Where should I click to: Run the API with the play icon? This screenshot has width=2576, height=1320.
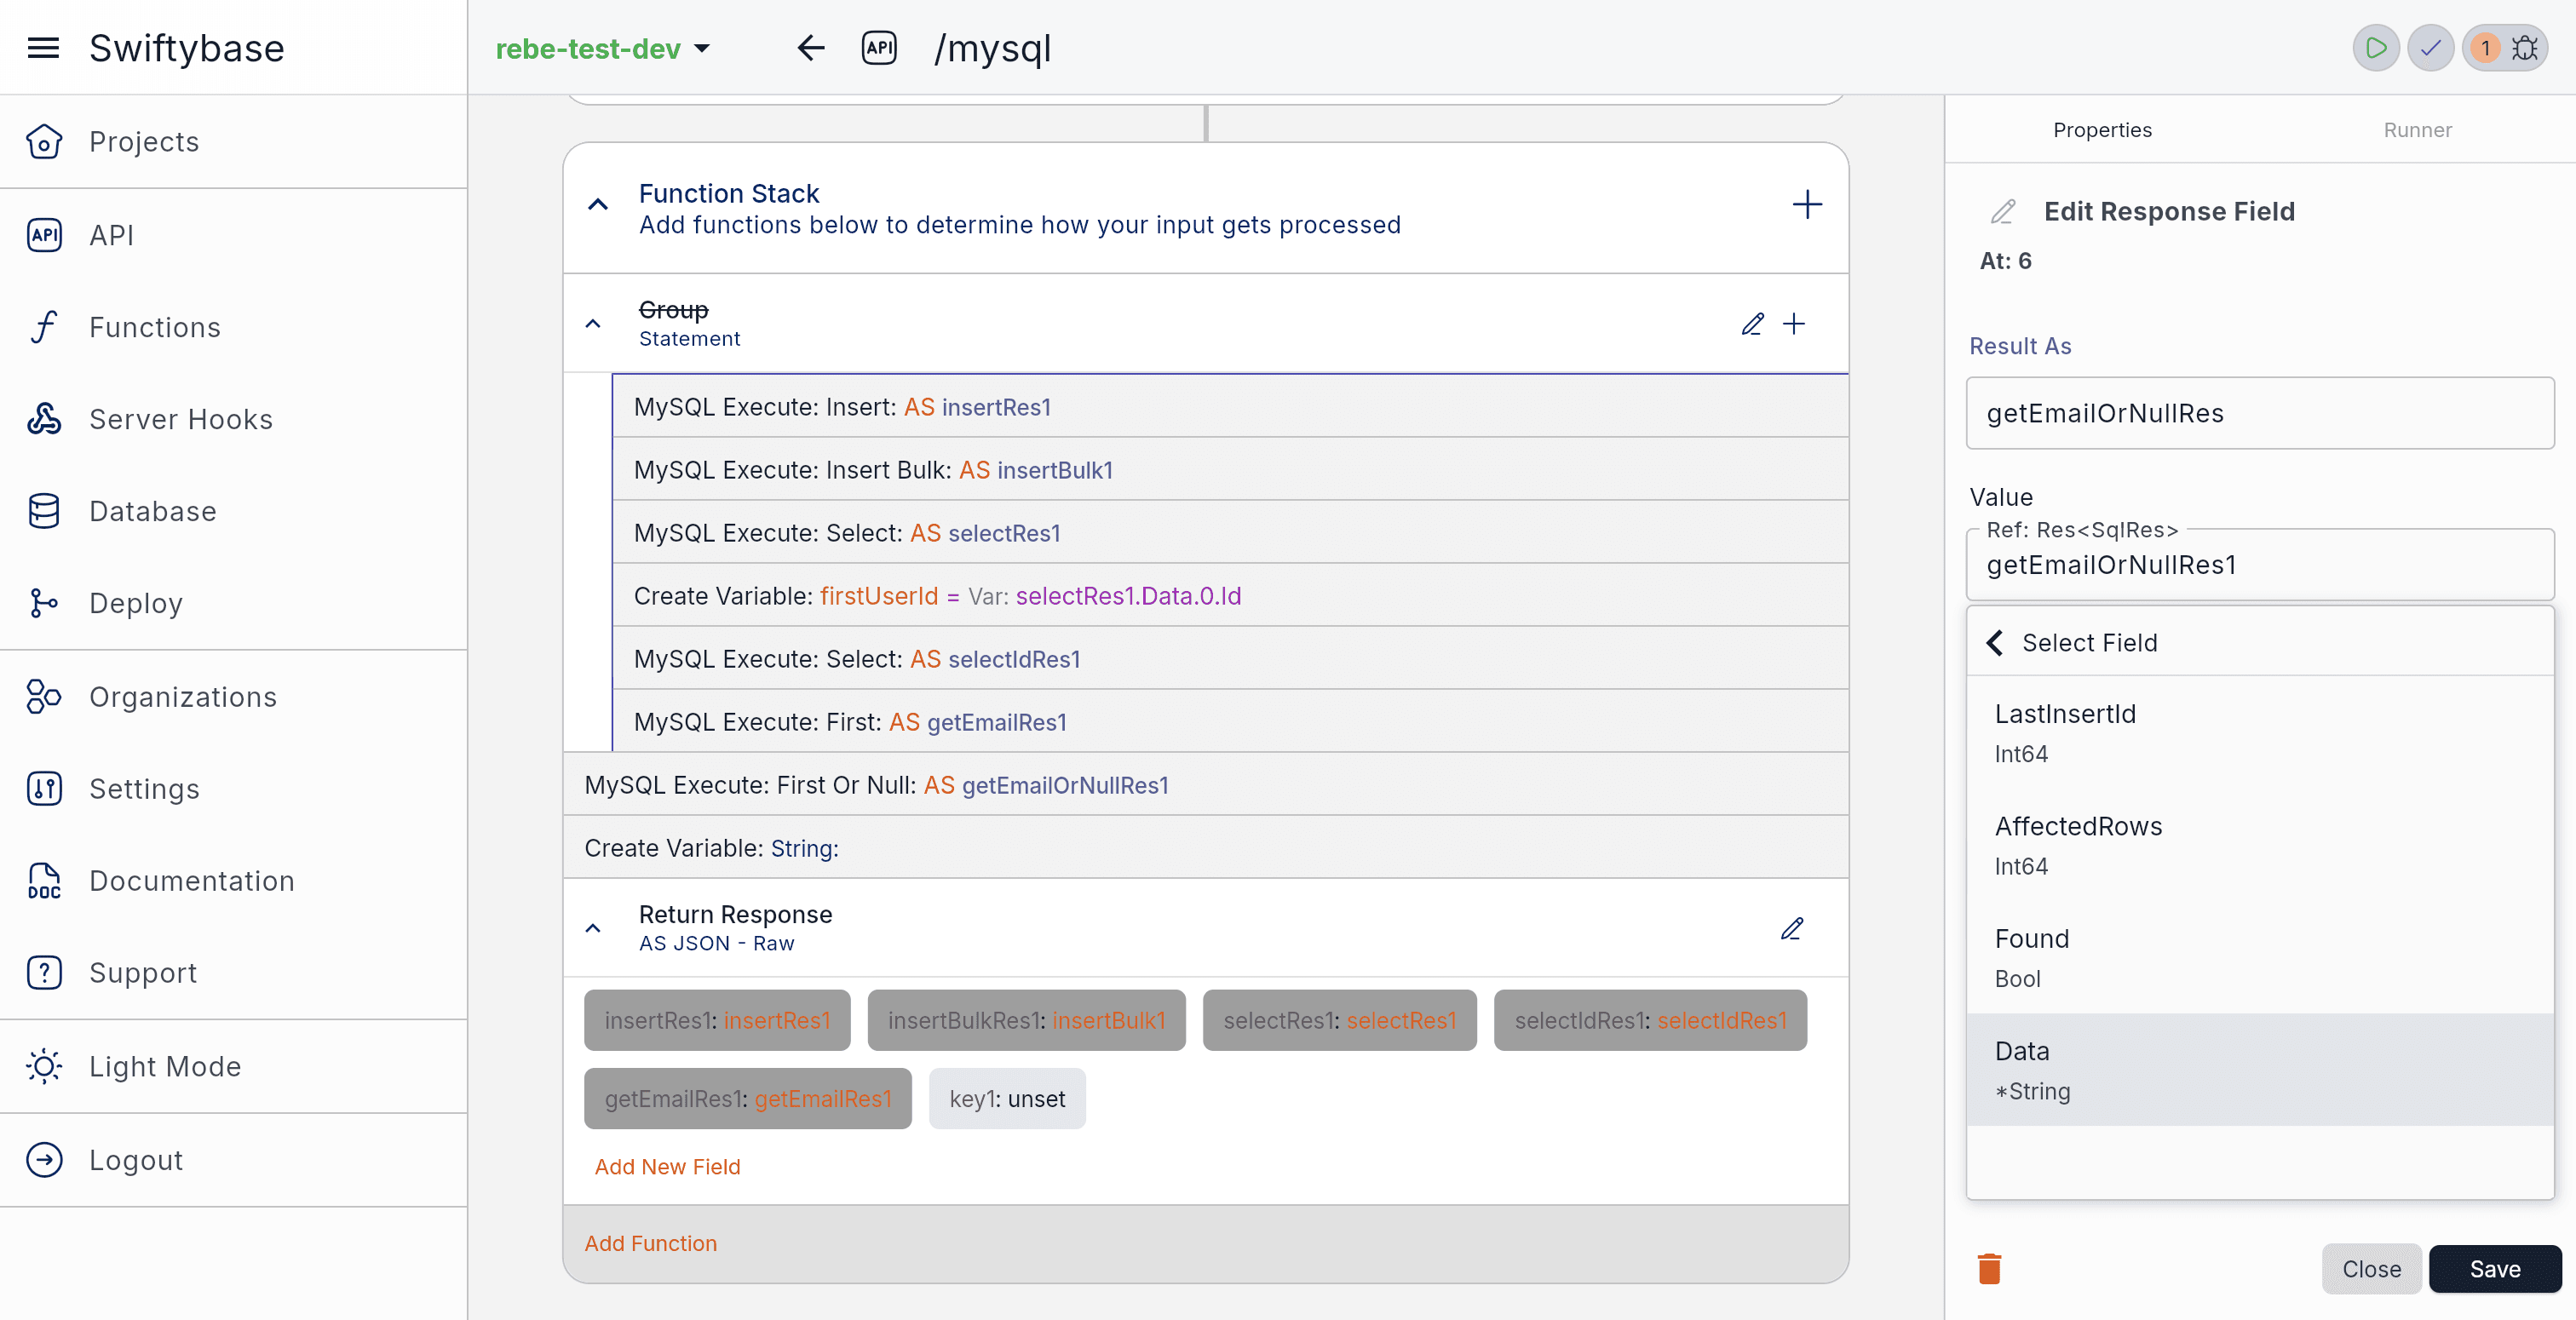pos(2376,48)
